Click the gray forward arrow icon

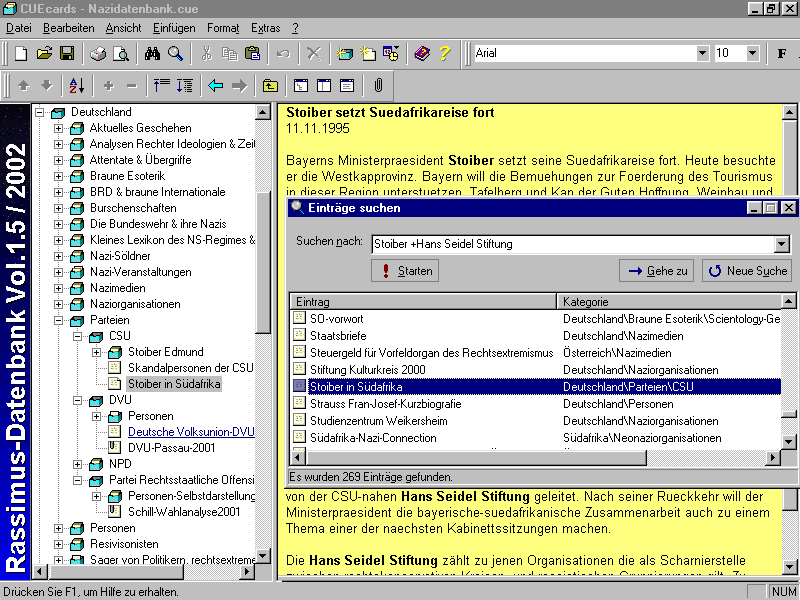(239, 86)
